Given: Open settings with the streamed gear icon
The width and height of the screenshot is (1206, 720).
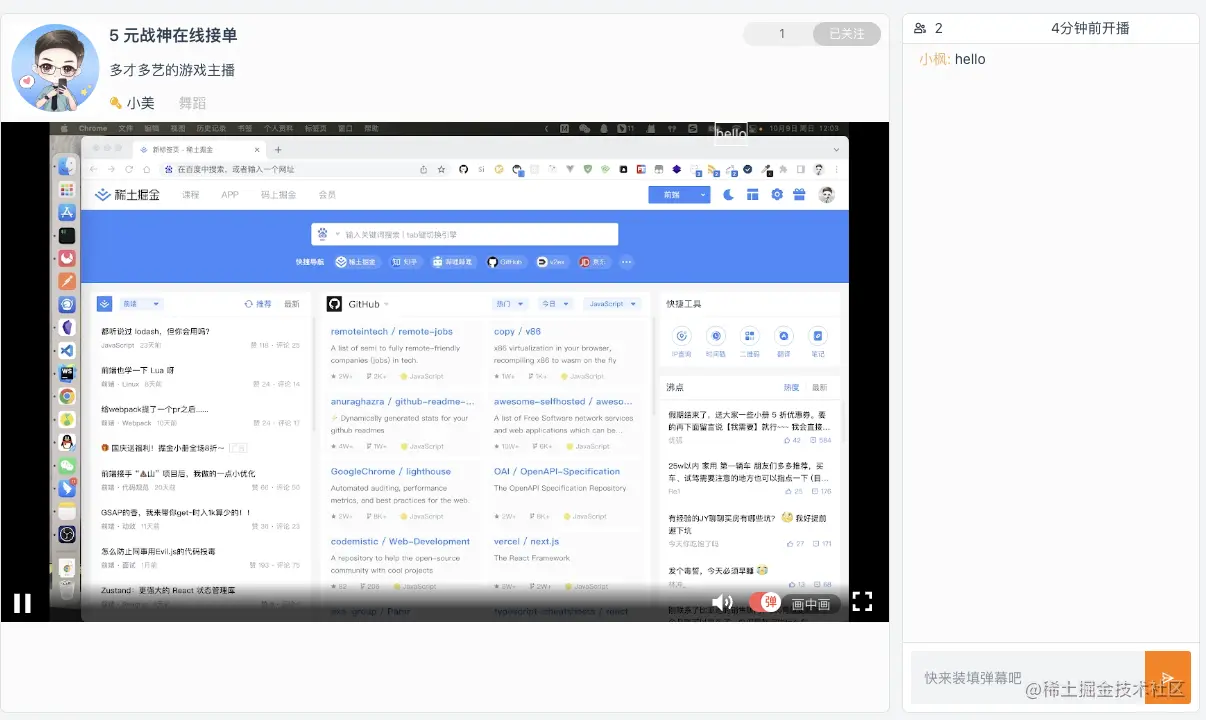Looking at the screenshot, I should pyautogui.click(x=776, y=195).
